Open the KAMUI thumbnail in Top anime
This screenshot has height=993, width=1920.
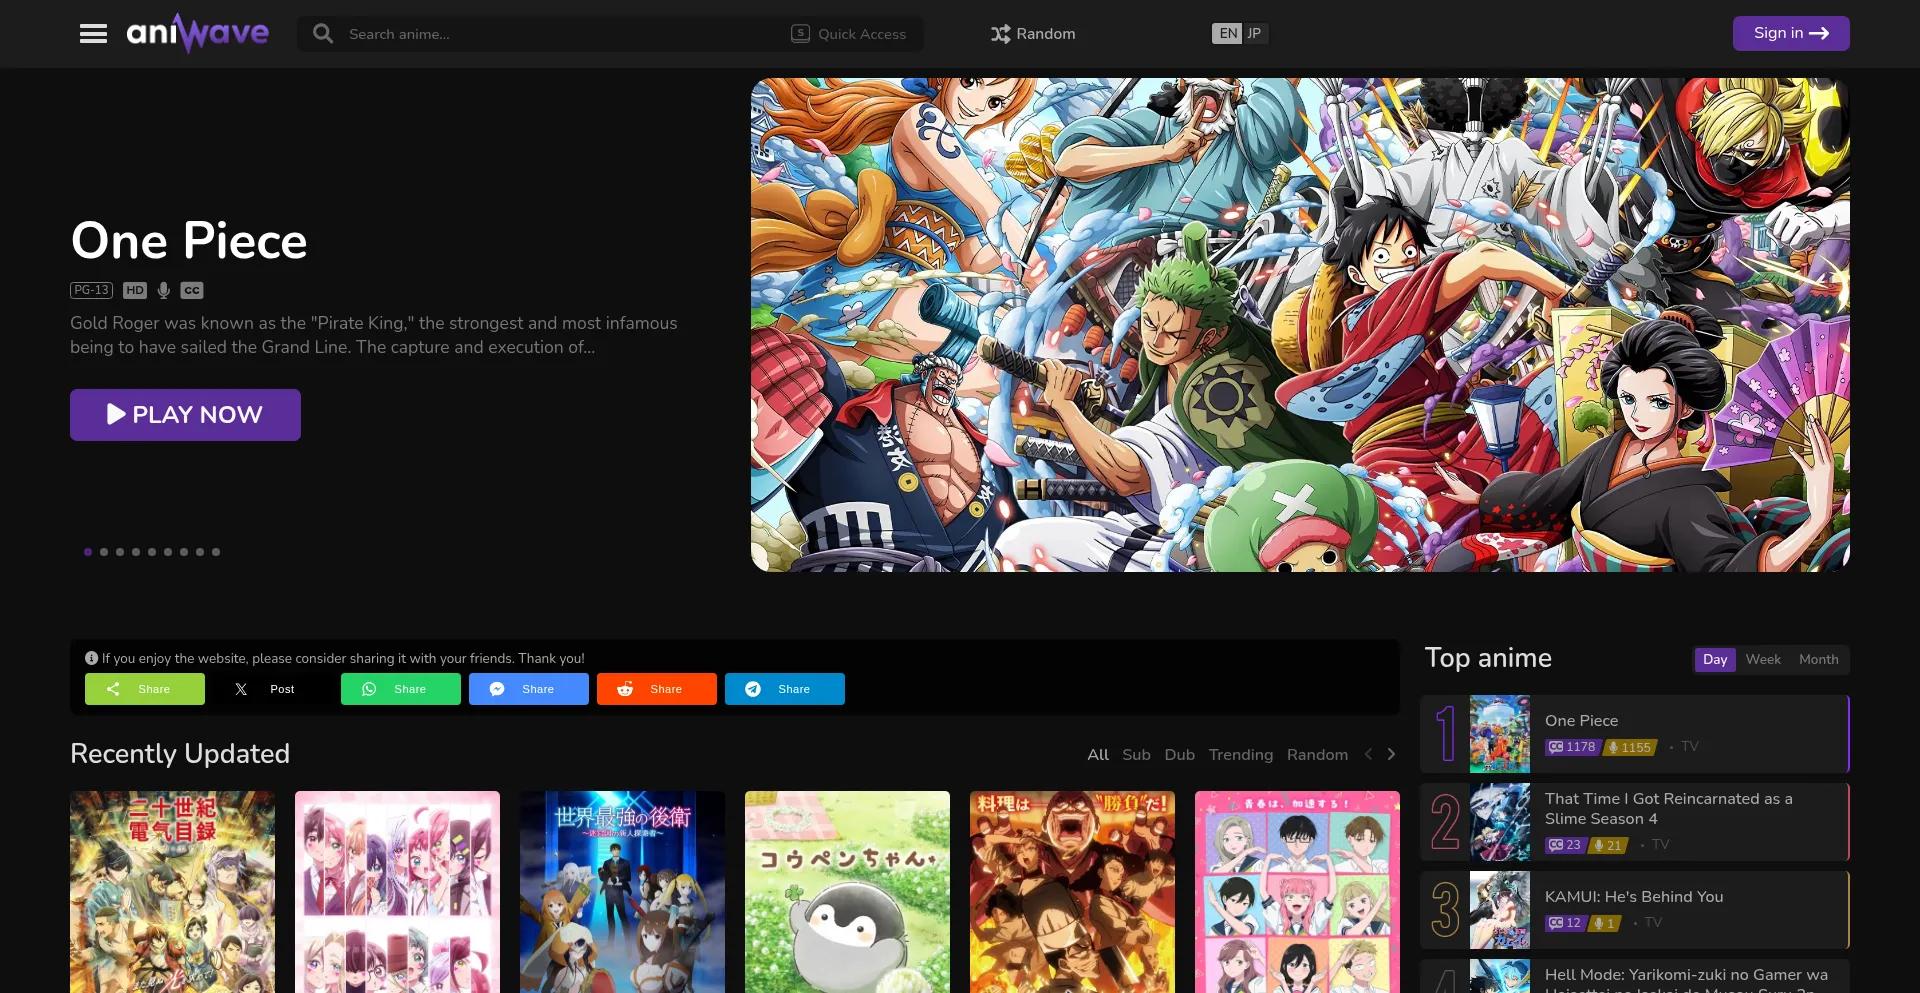pyautogui.click(x=1500, y=910)
